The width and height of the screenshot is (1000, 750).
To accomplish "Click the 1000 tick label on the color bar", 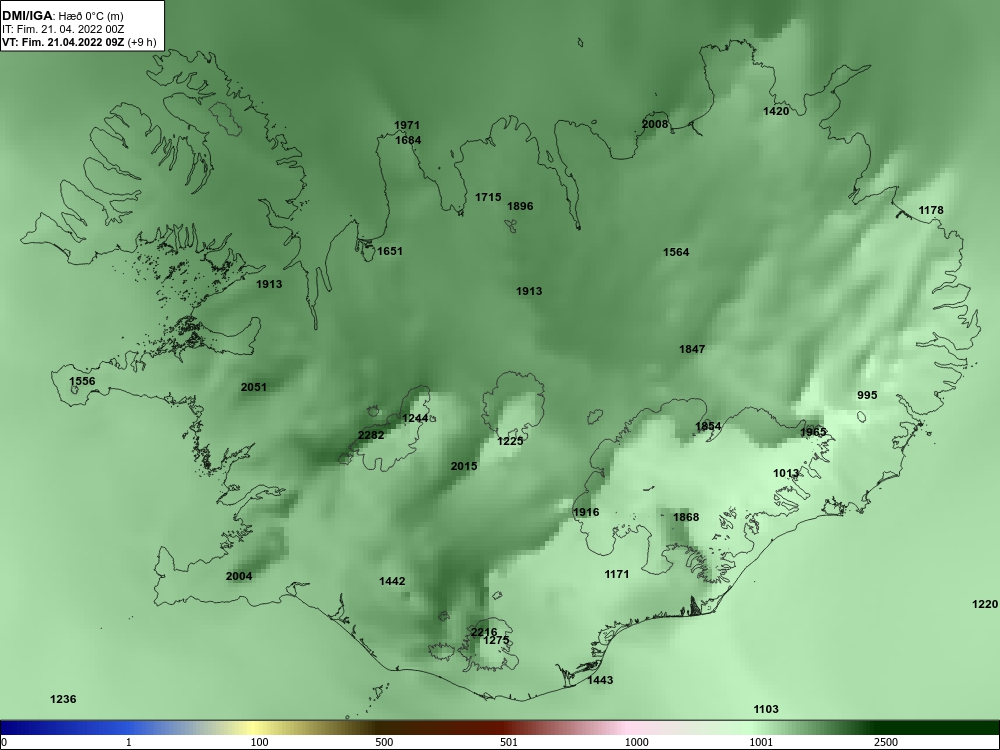I will [636, 742].
